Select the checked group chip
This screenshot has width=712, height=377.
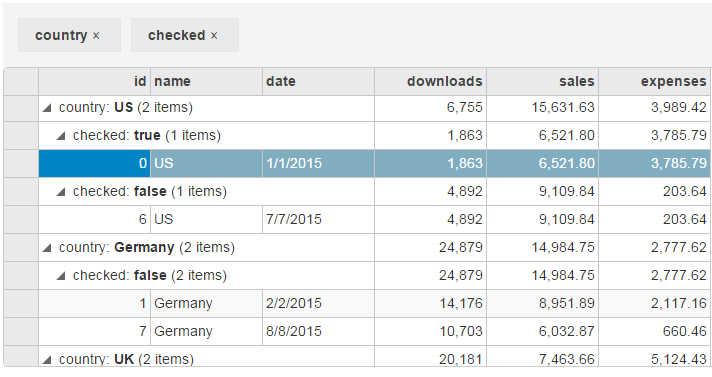[x=185, y=35]
